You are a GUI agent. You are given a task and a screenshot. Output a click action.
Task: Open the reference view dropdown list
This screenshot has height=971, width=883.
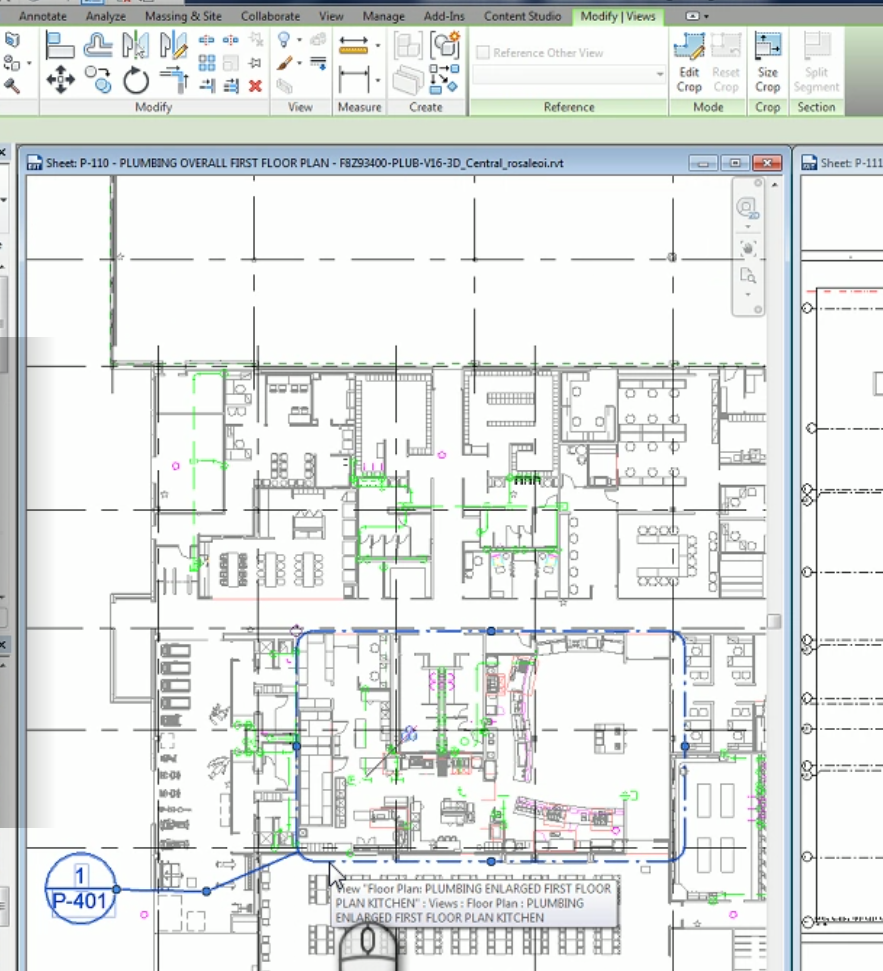658,73
